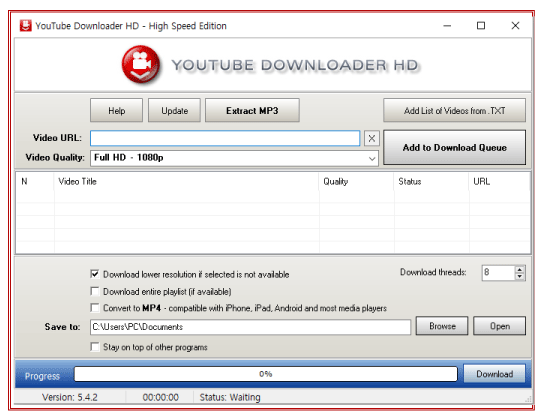The width and height of the screenshot is (539, 418).
Task: Open the Help button
Action: coord(117,111)
